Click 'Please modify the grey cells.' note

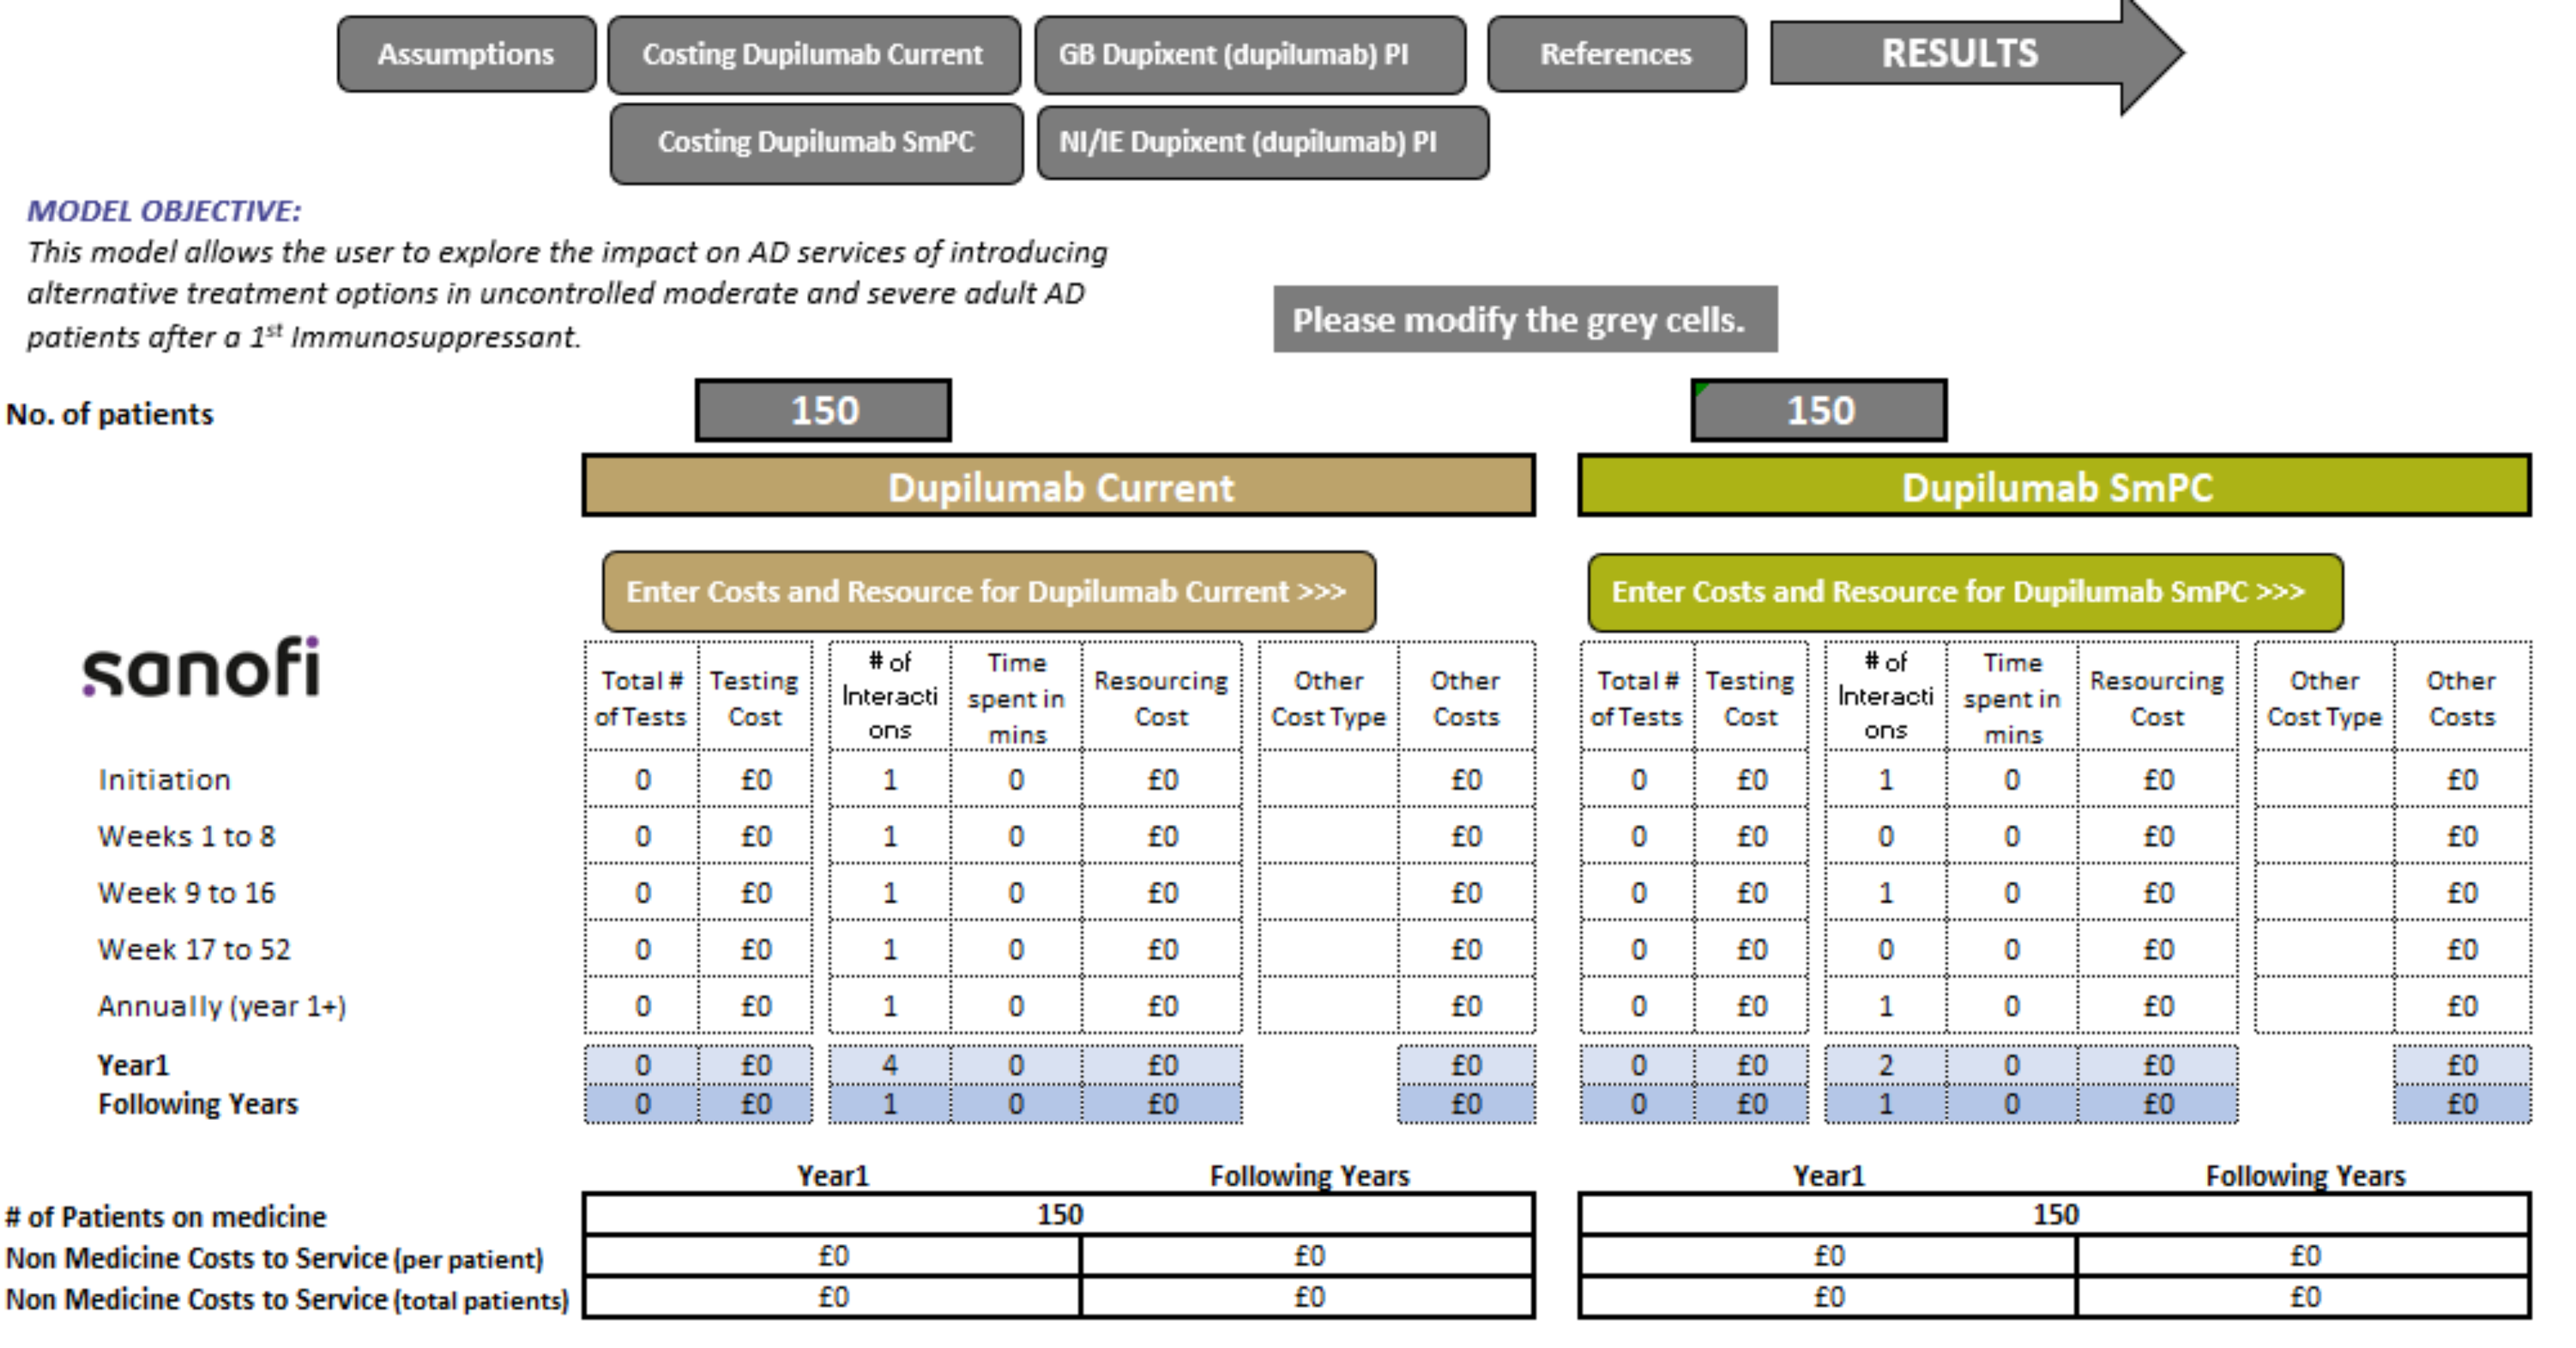pyautogui.click(x=1525, y=319)
